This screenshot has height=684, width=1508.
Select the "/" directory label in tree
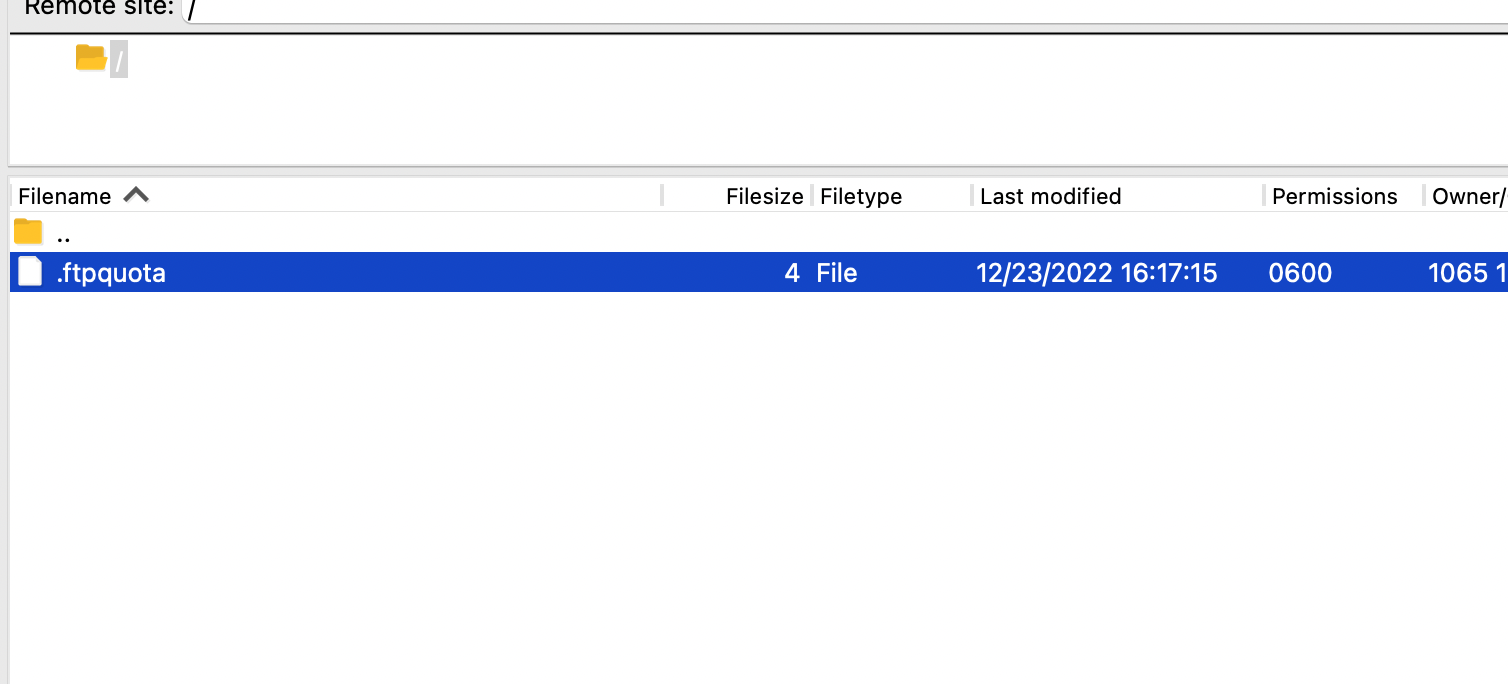[x=119, y=61]
